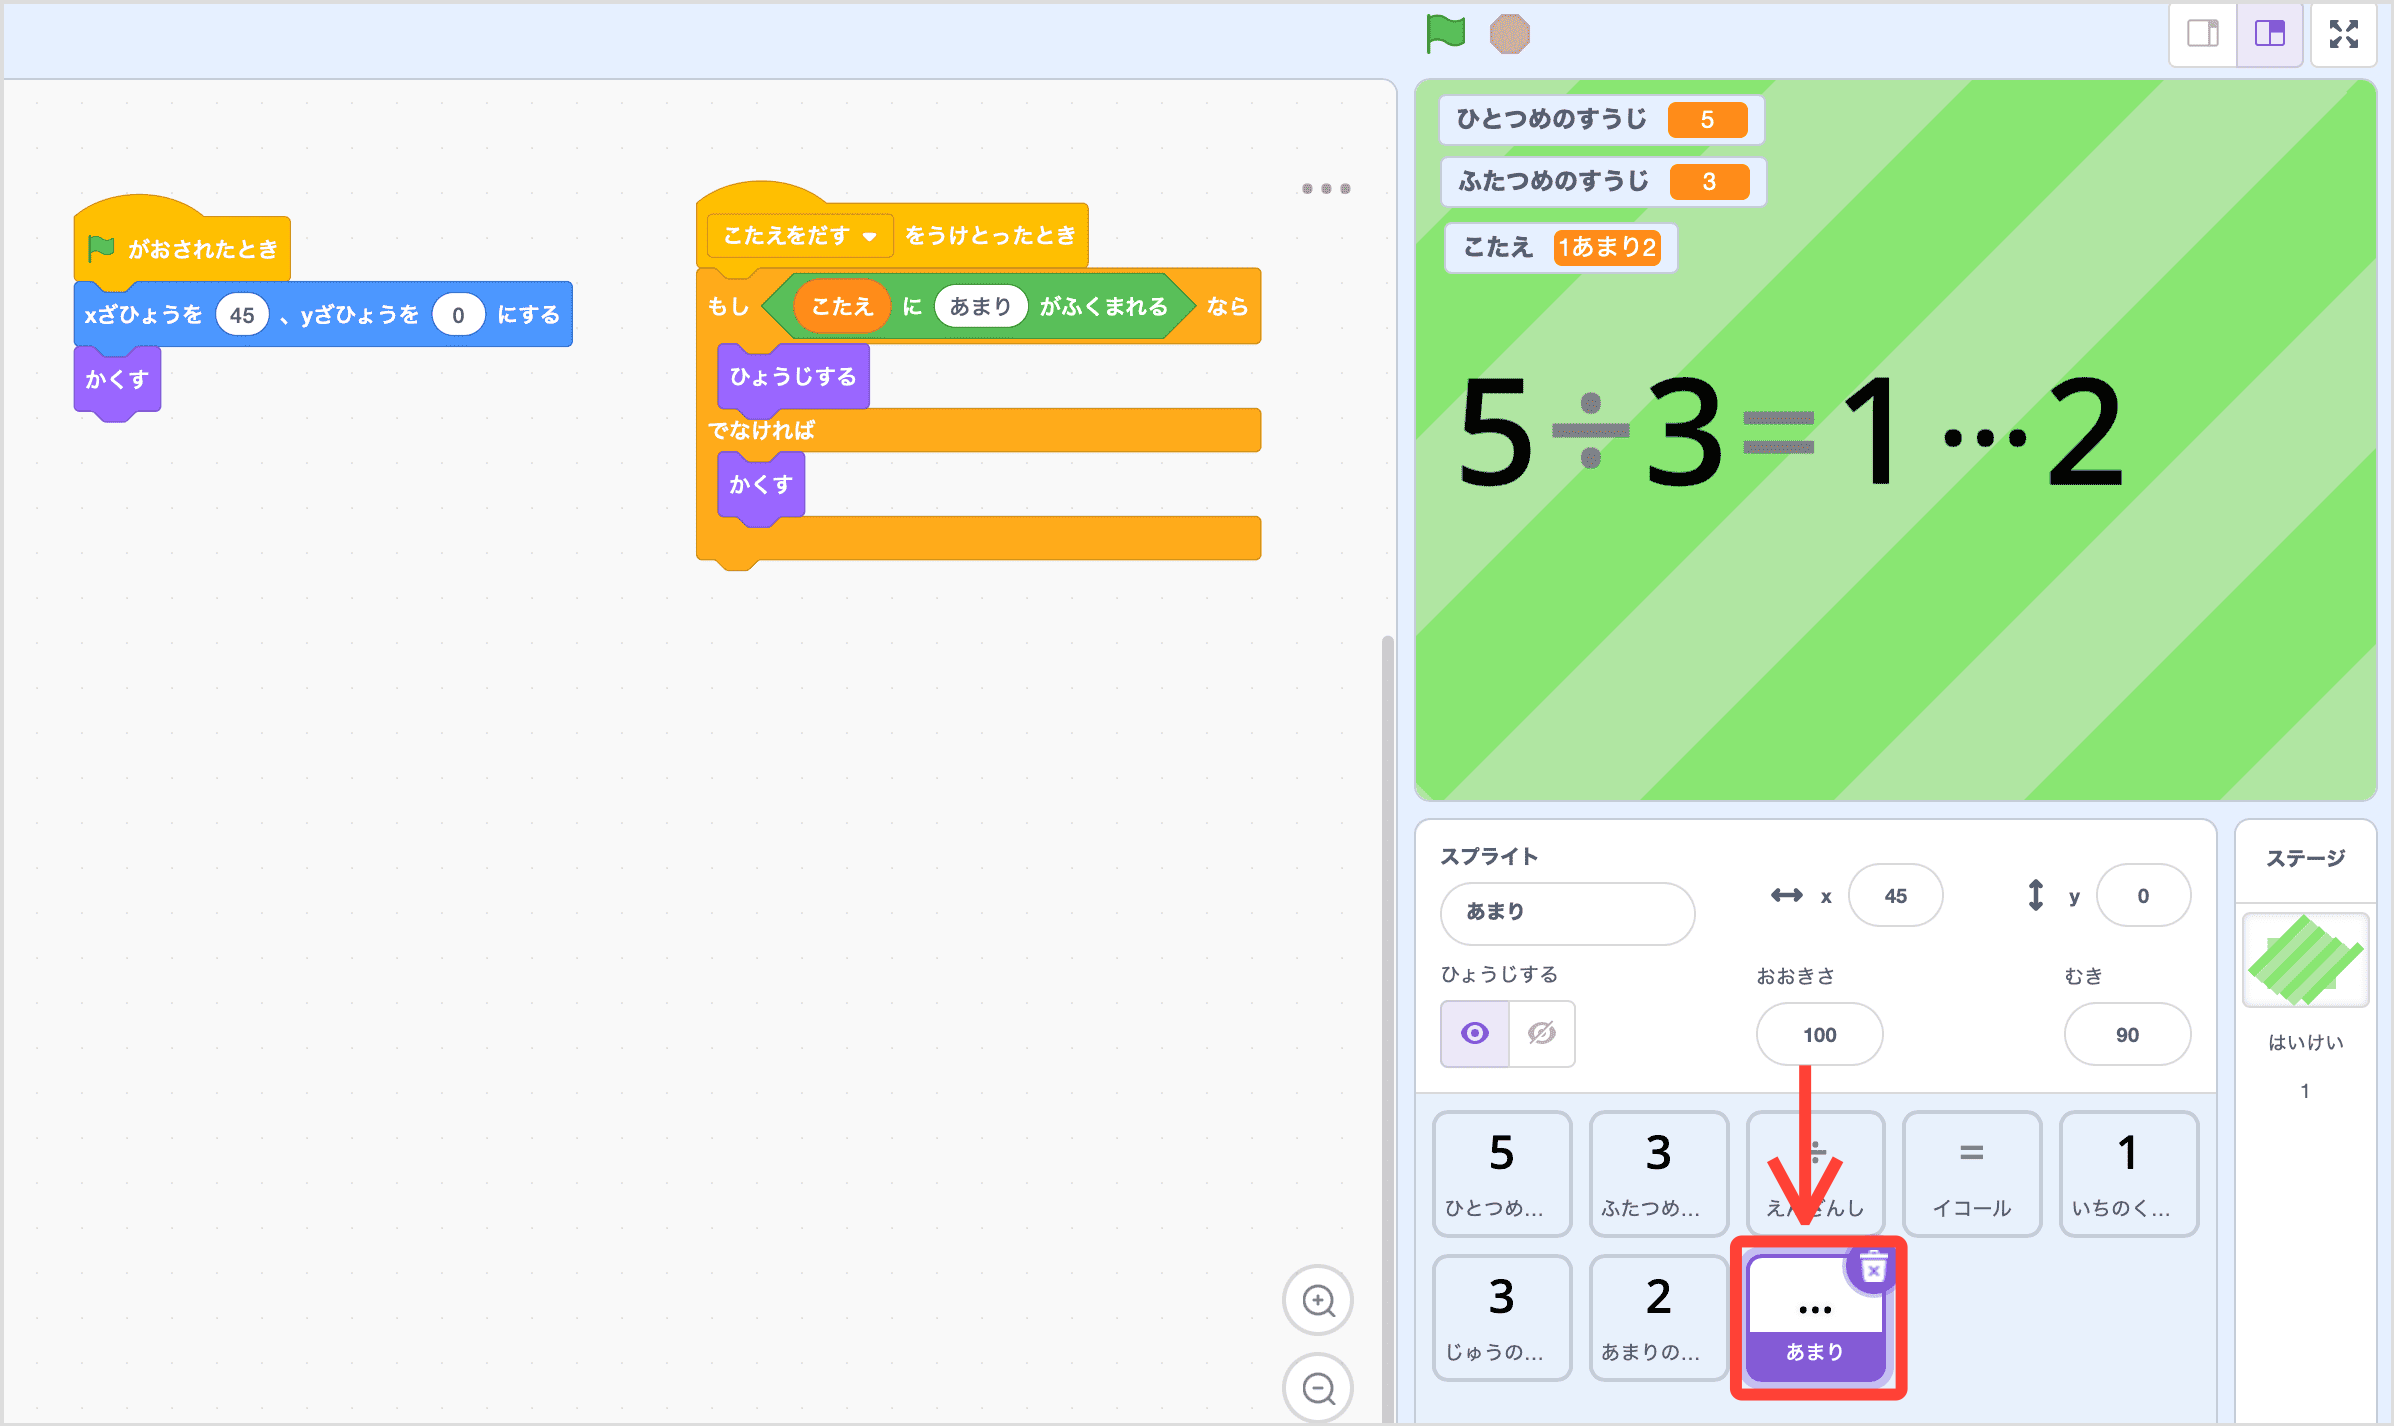Switch to small stage layout
The width and height of the screenshot is (2394, 1426).
pos(2203,34)
